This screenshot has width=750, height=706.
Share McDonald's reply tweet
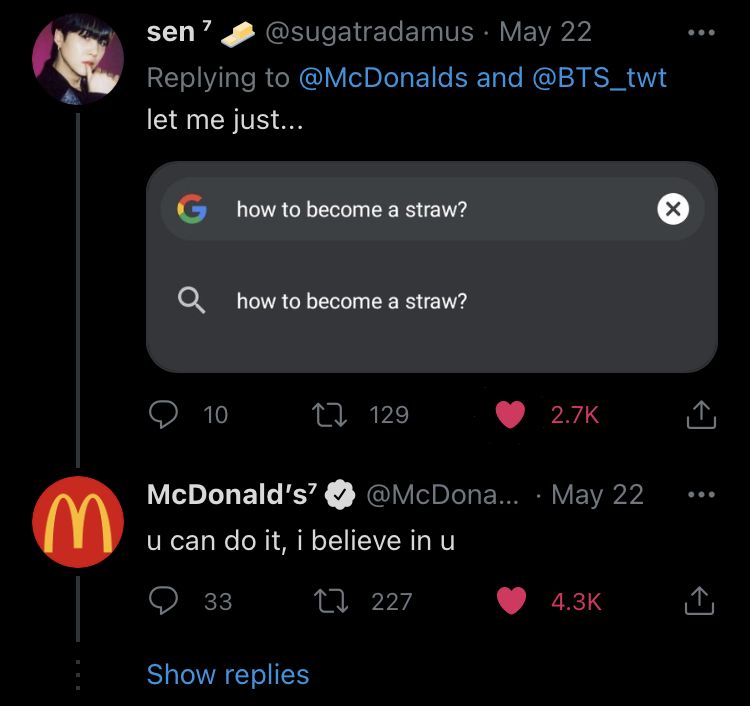(699, 600)
